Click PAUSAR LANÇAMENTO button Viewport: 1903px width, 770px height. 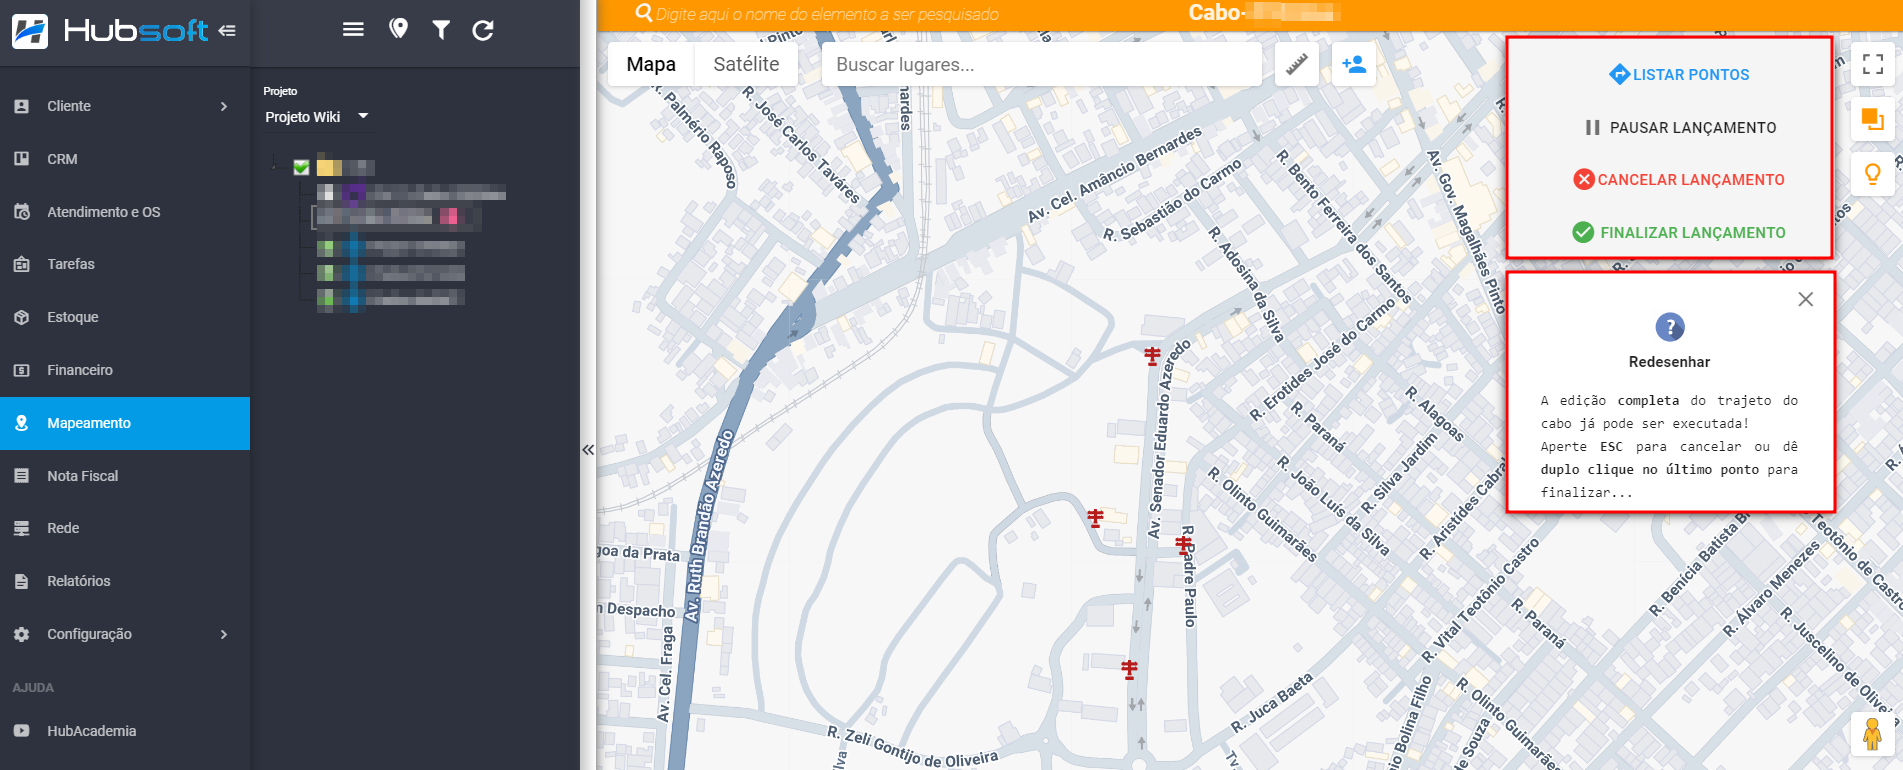click(1681, 128)
